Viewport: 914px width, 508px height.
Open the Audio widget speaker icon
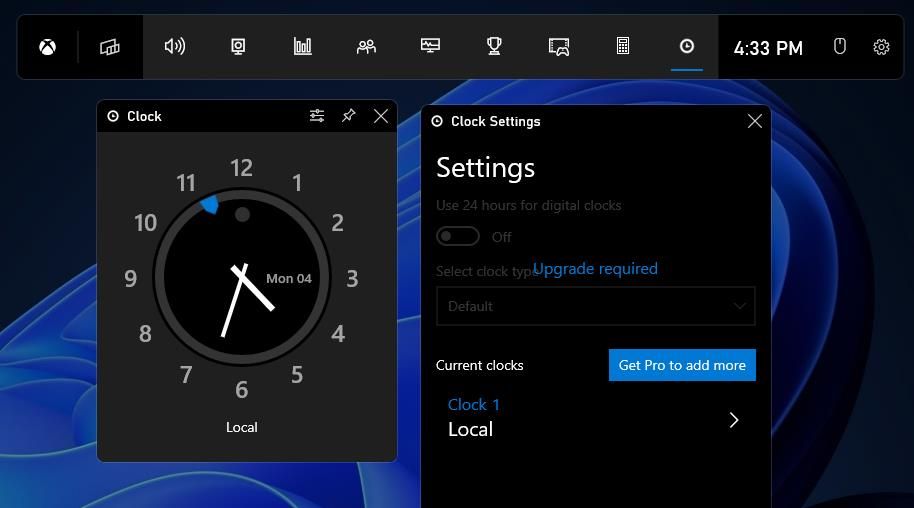click(175, 46)
